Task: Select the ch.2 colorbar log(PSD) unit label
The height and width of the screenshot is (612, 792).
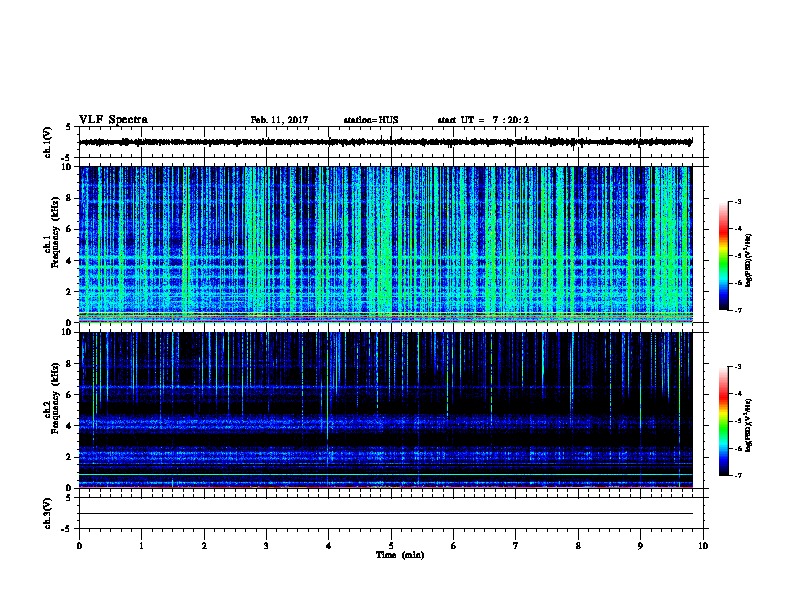Action: (749, 425)
